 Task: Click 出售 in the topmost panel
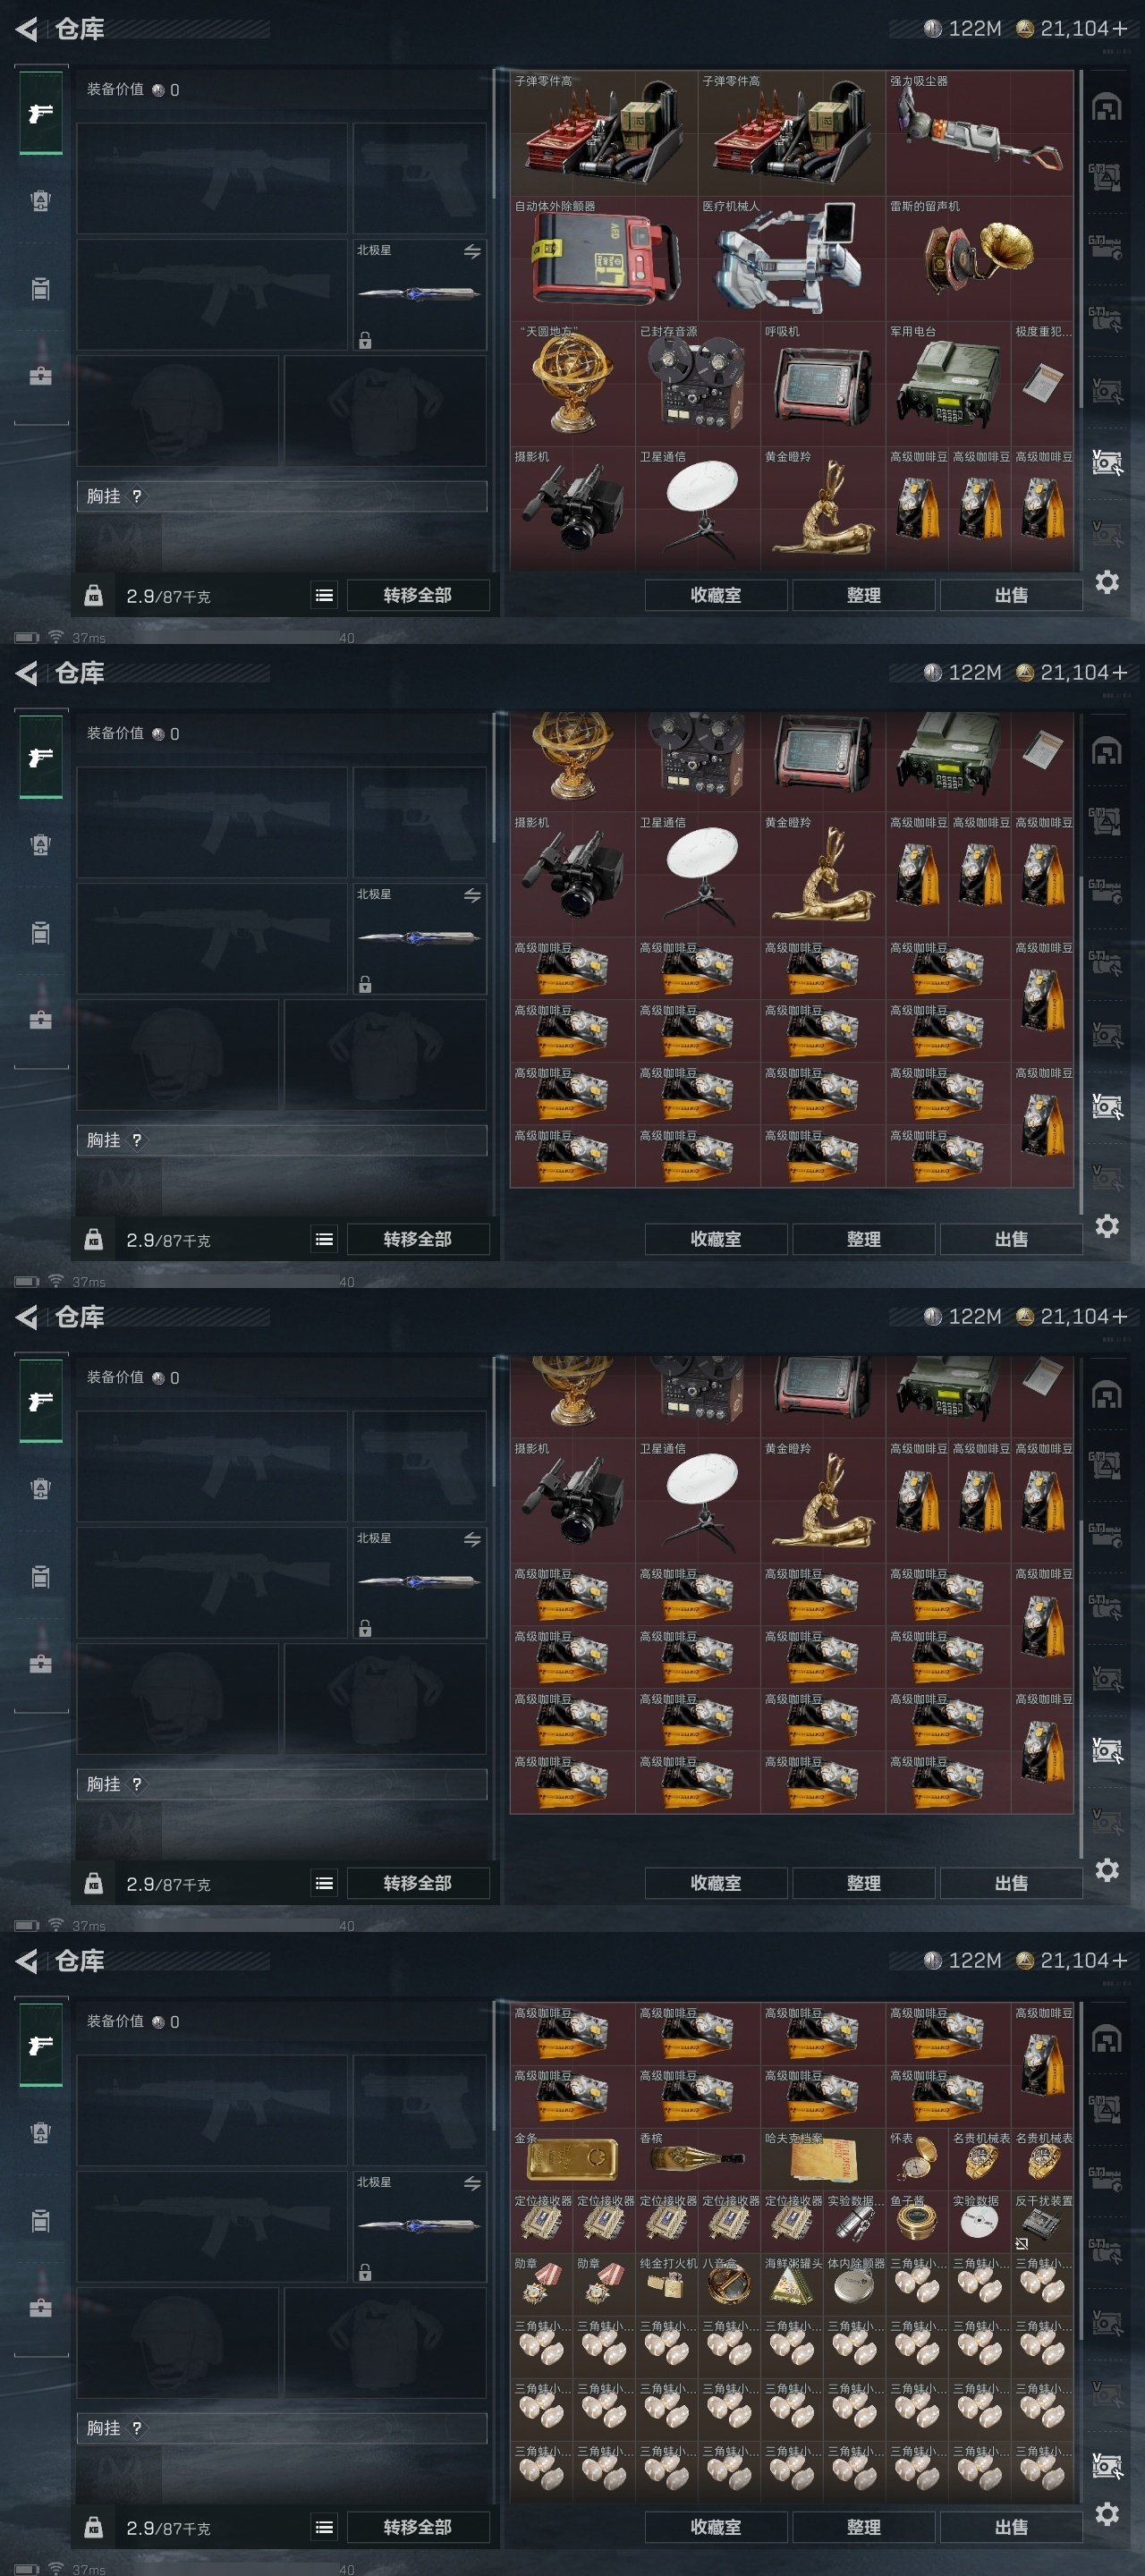coord(1011,595)
